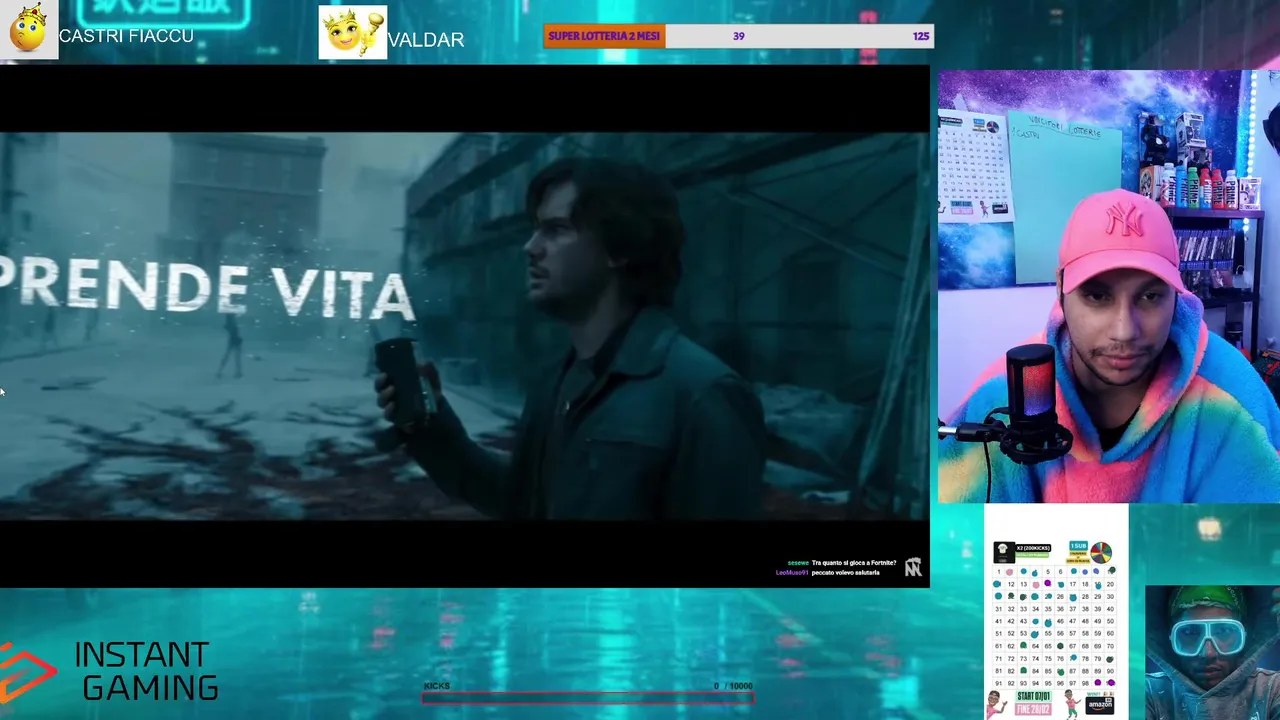This screenshot has height=720, width=1280.
Task: Click number 70 on the lottery board
Action: pyautogui.click(x=1110, y=646)
